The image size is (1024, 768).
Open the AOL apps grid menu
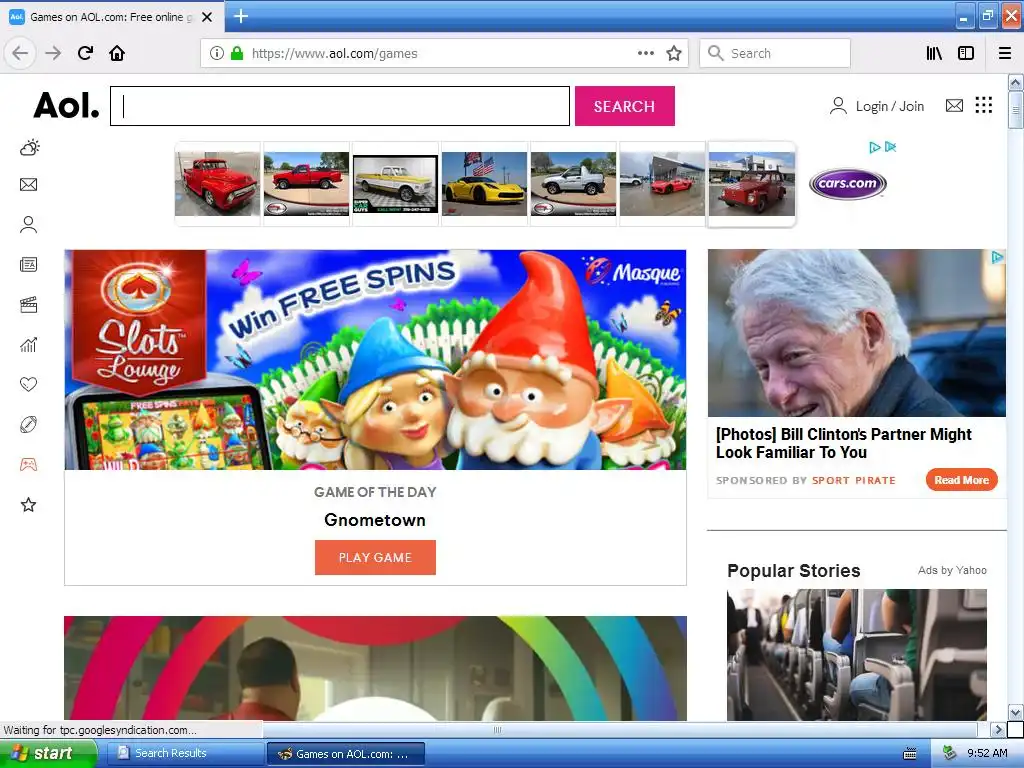coord(984,105)
